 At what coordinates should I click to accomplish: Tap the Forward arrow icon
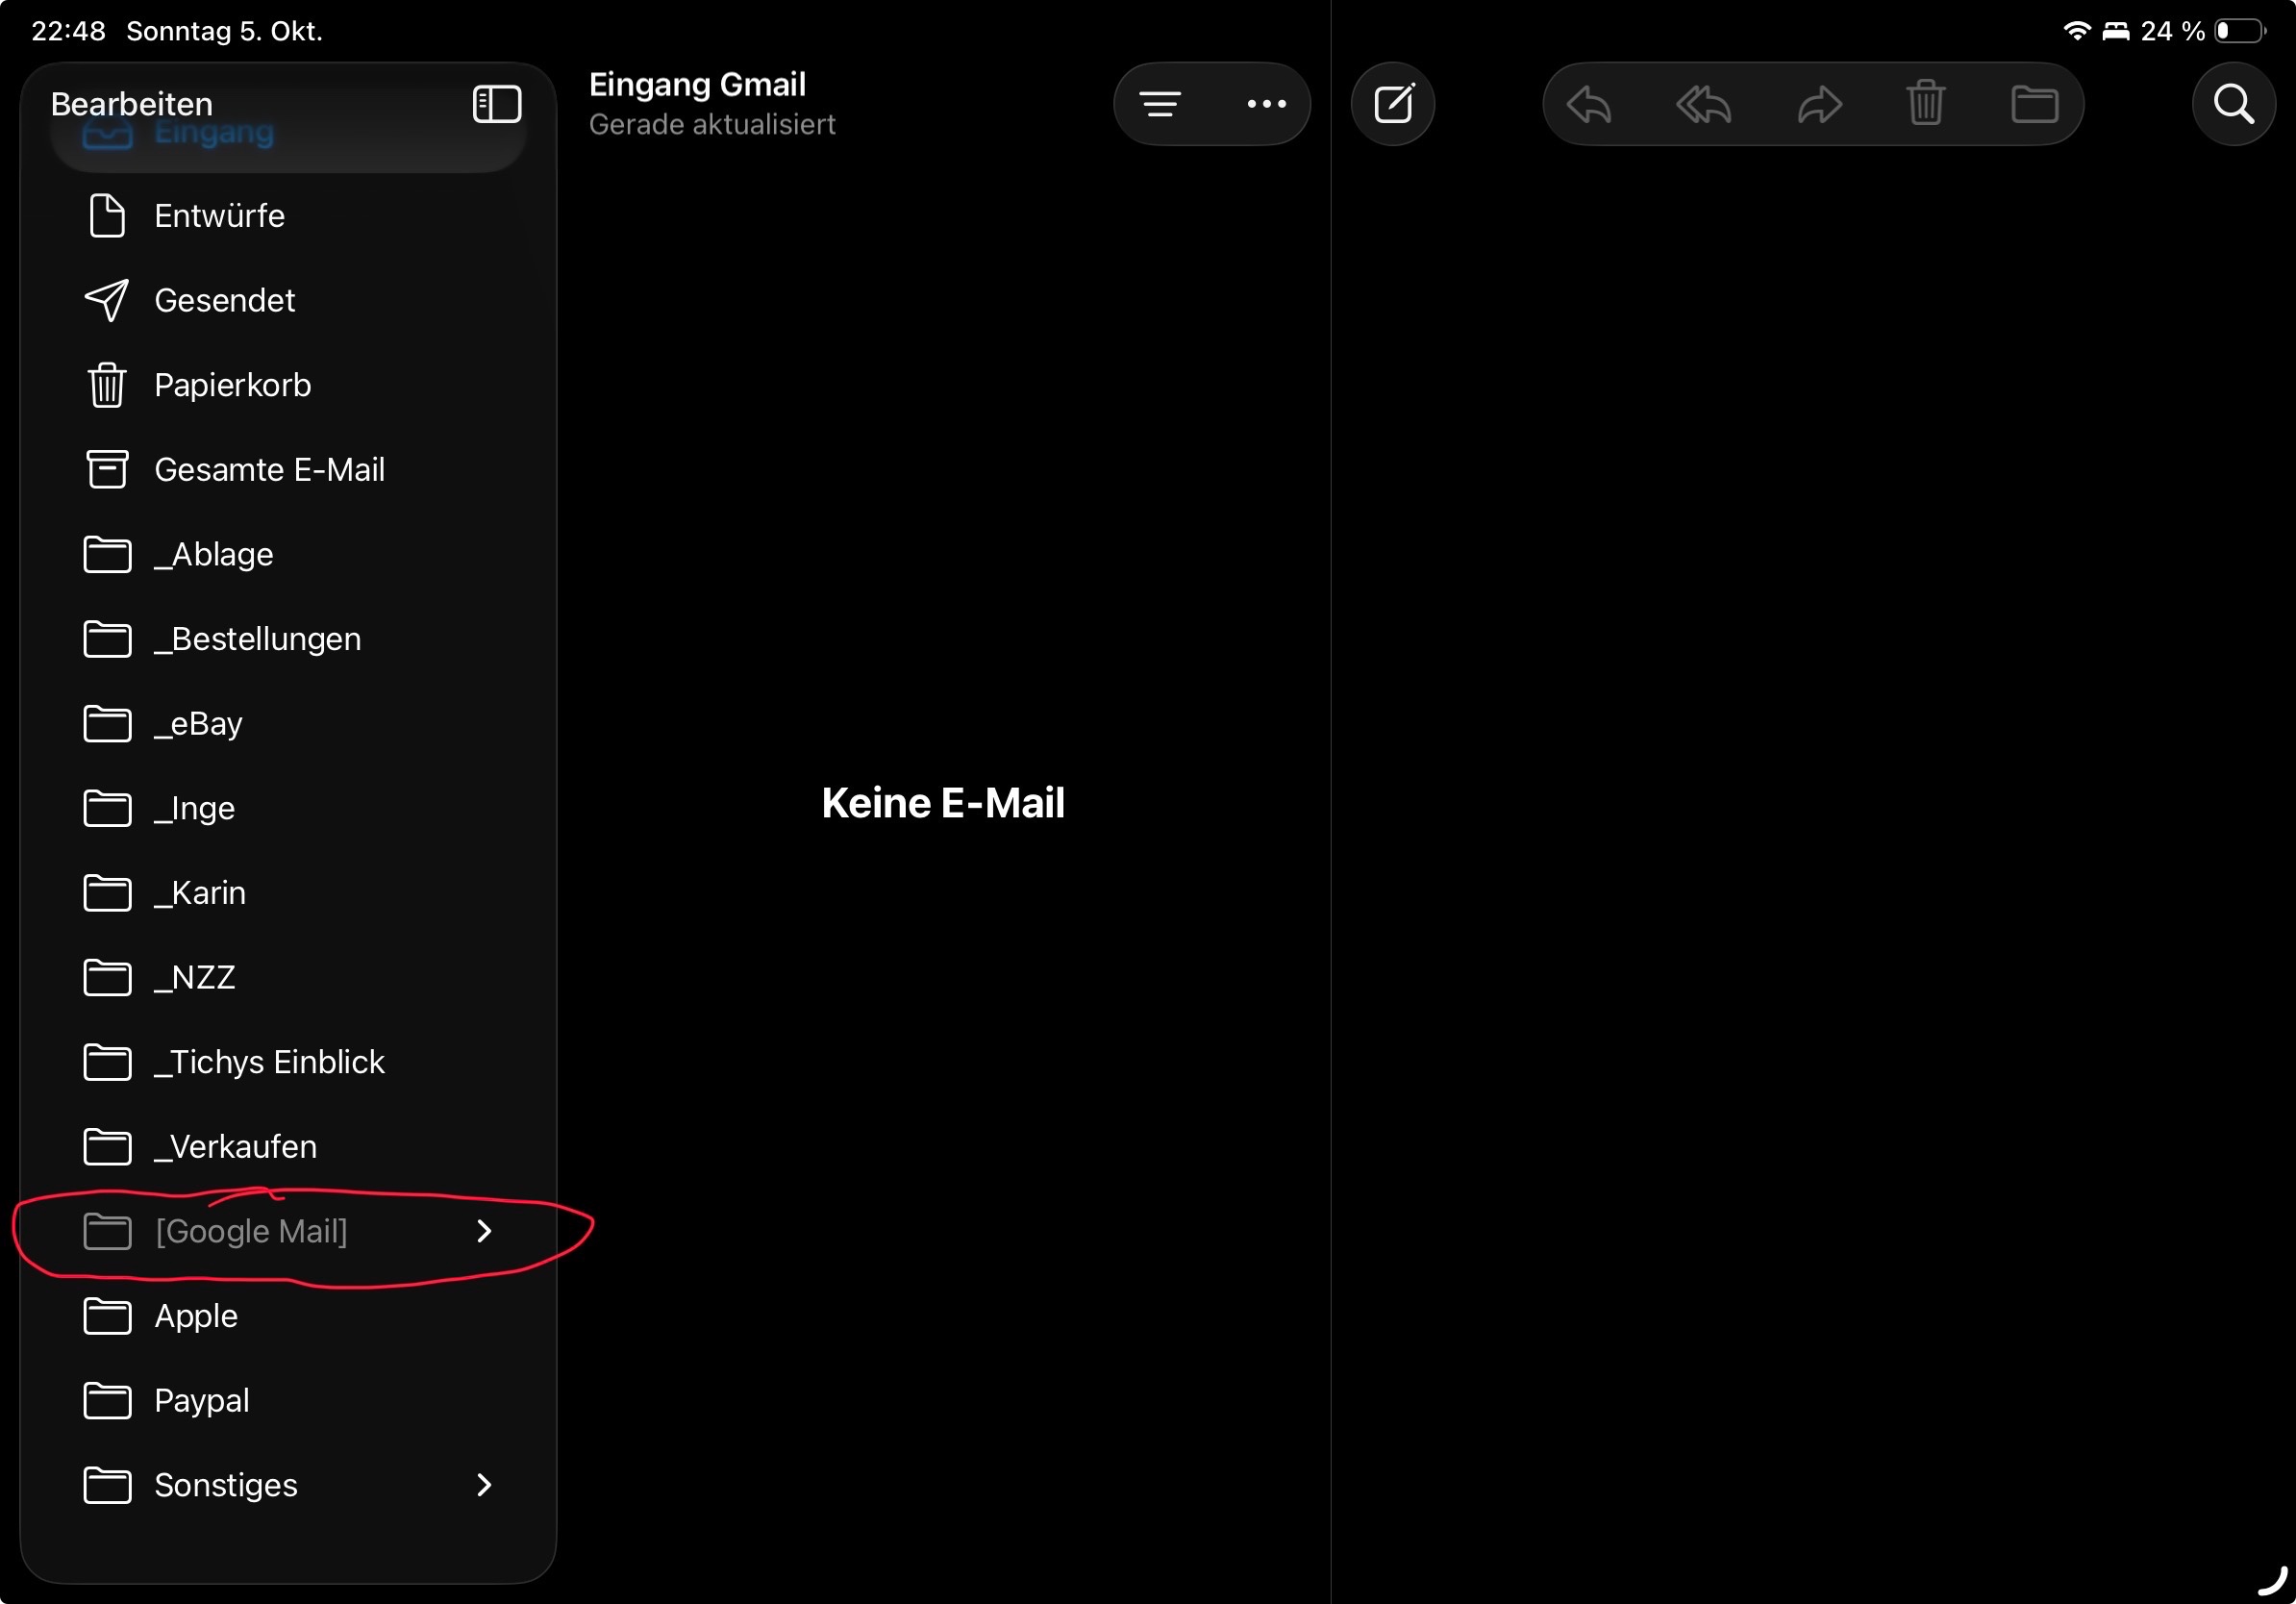[1818, 104]
